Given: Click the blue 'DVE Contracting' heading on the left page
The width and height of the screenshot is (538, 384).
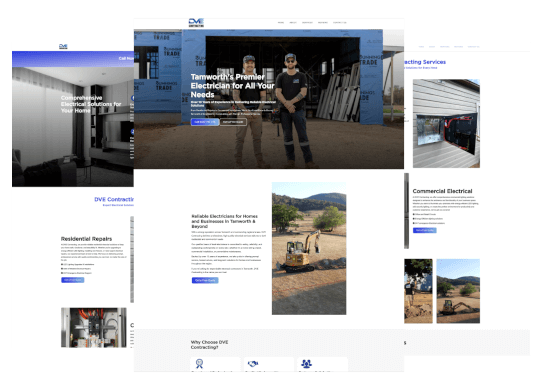Looking at the screenshot, I should (114, 199).
